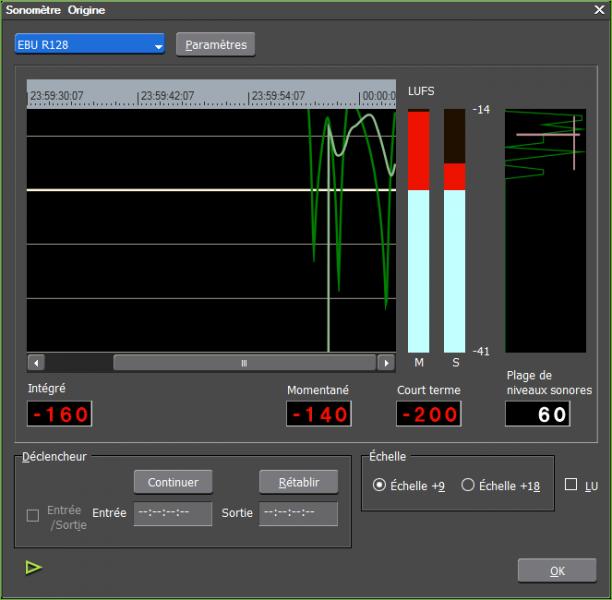Image resolution: width=612 pixels, height=600 pixels.
Task: Click the loudness range histogram panel
Action: click(545, 231)
